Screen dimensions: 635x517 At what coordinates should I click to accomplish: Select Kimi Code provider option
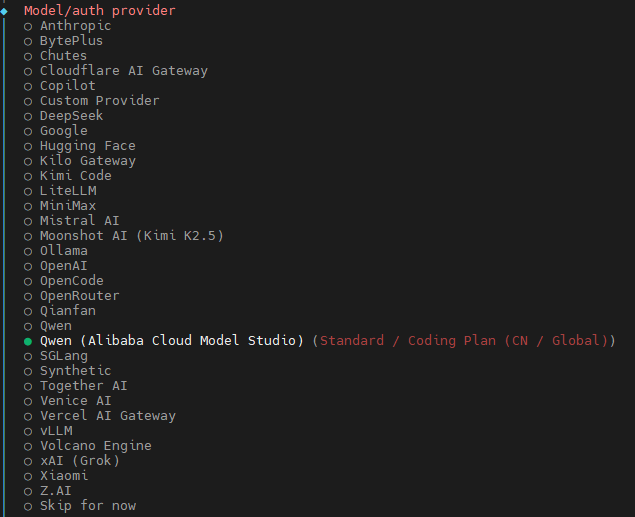[67, 176]
